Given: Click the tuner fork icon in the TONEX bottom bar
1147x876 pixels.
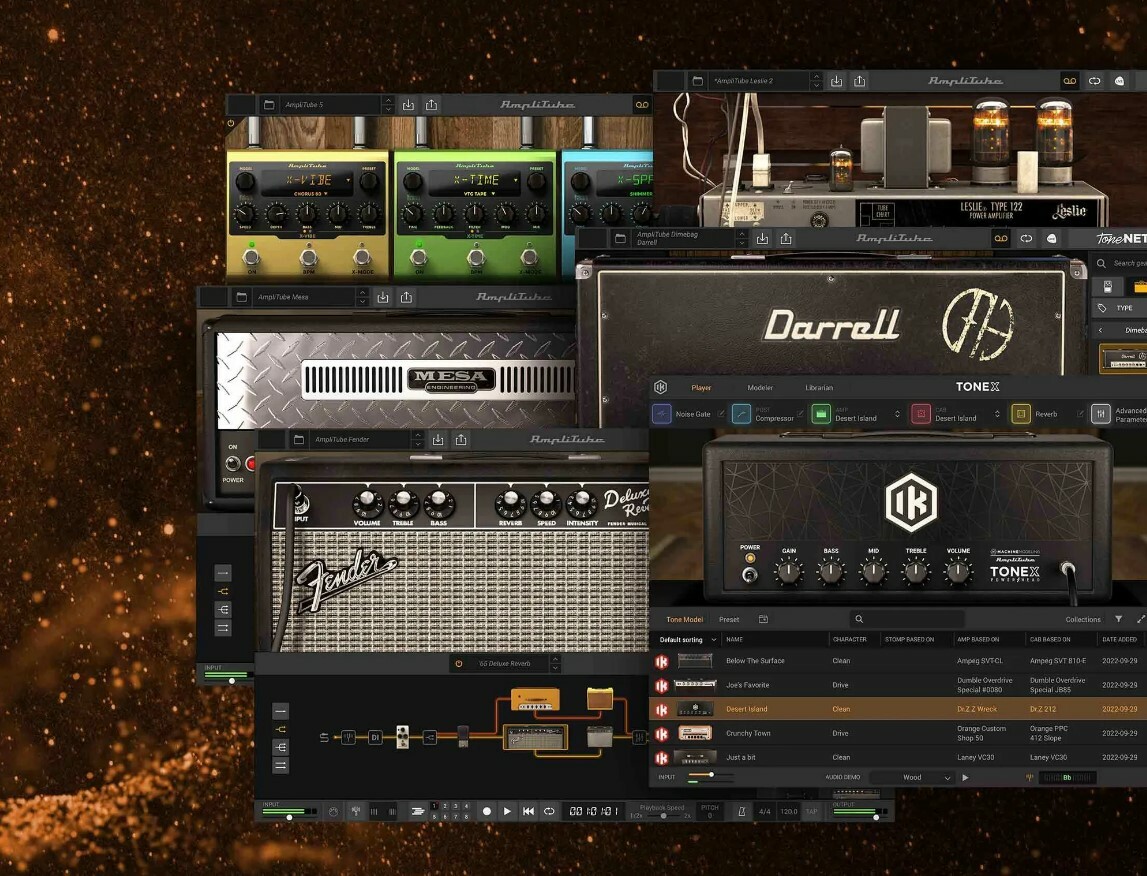Looking at the screenshot, I should 1029,777.
